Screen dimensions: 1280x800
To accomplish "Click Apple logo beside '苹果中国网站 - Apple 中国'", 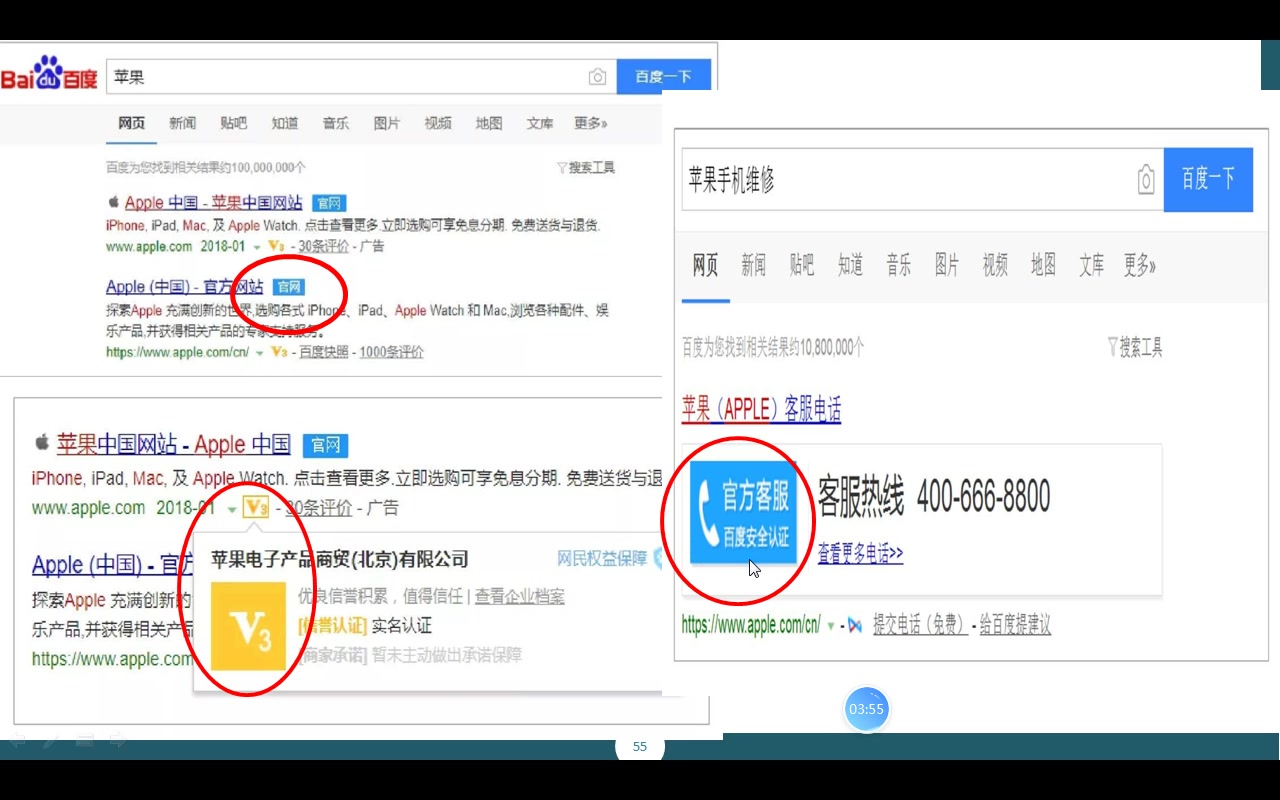I will click(42, 443).
